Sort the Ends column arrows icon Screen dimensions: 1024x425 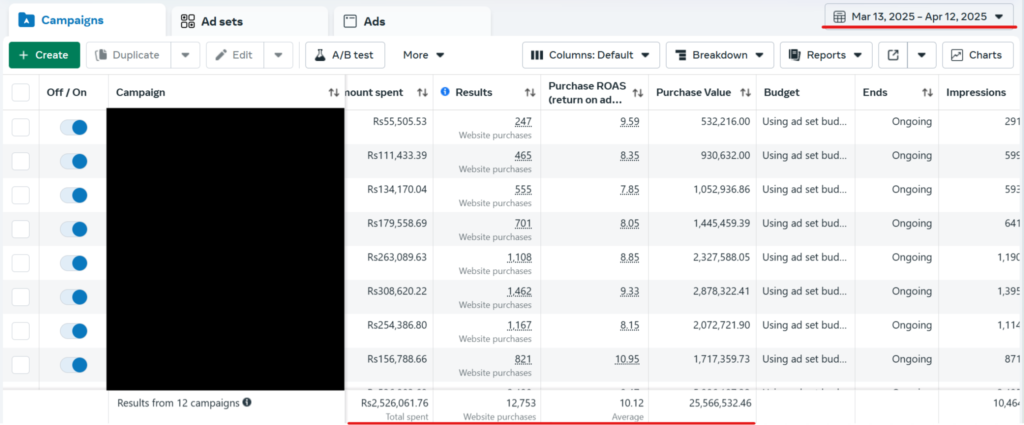coord(927,93)
